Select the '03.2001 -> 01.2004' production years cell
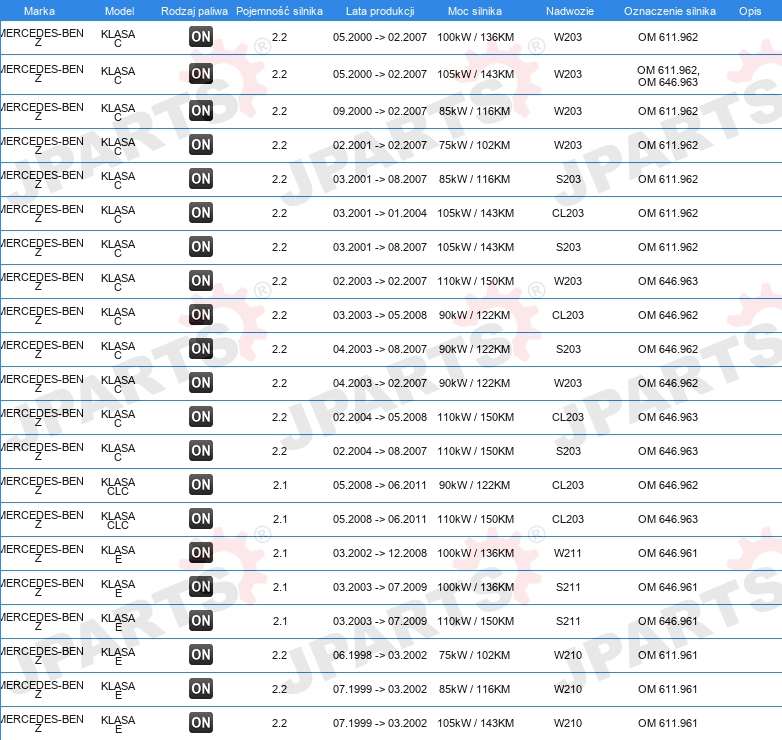Viewport: 782px width, 740px height. [380, 213]
